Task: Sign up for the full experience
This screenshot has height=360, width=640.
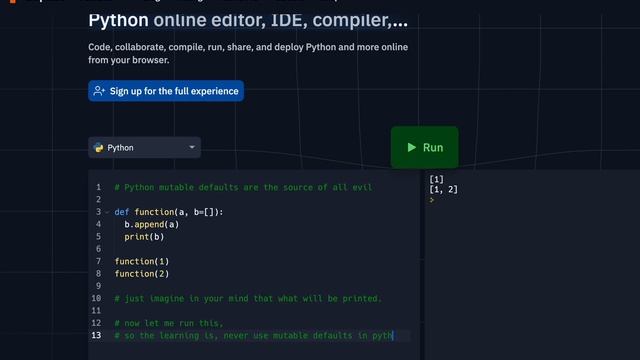Action: (x=166, y=91)
